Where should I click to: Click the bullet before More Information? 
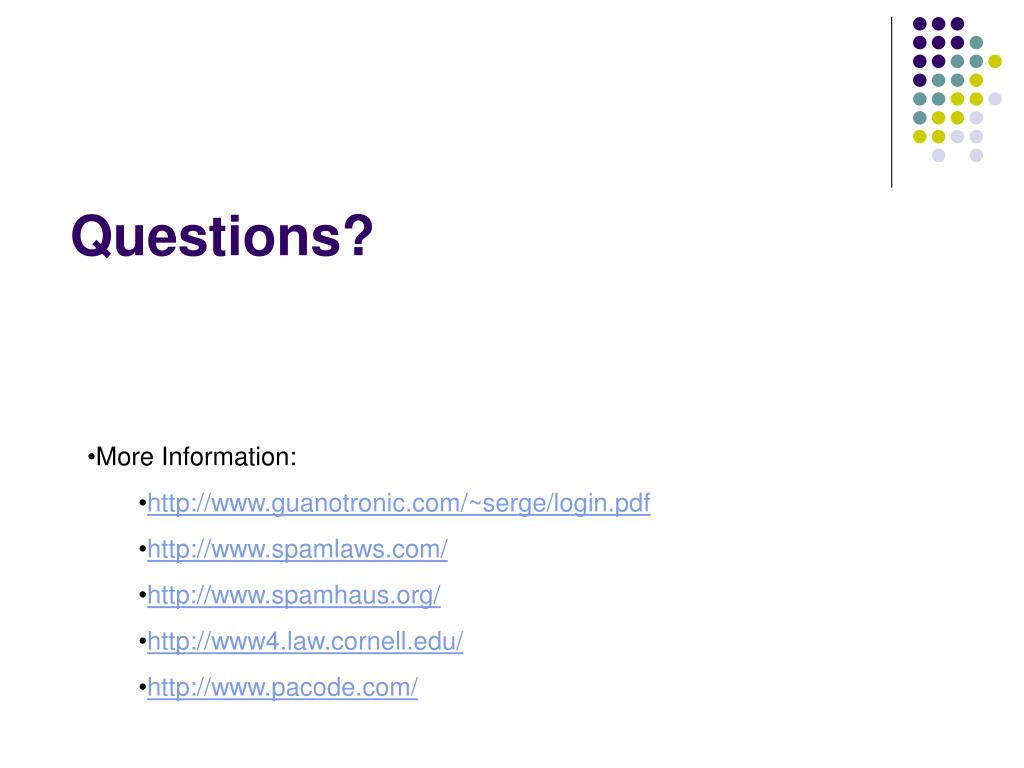[x=91, y=457]
